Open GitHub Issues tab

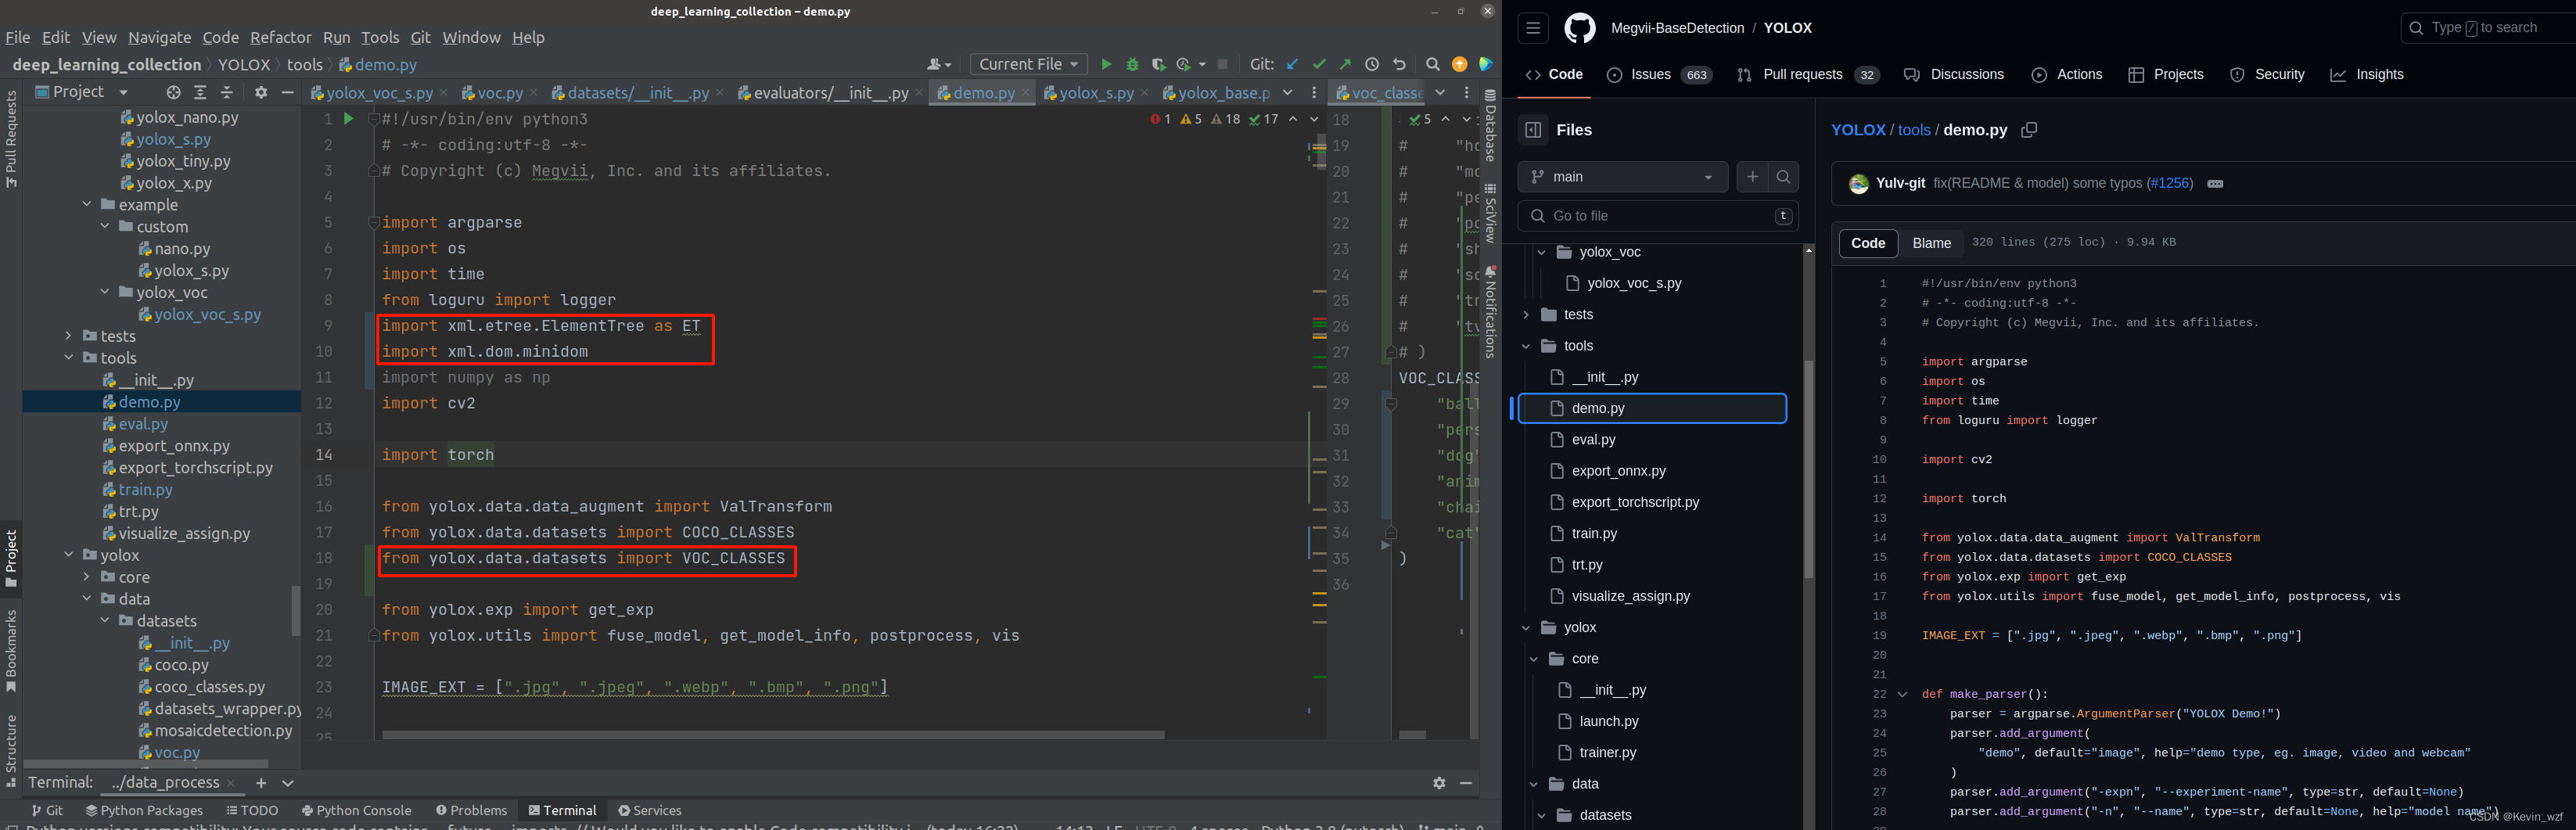click(x=1660, y=74)
